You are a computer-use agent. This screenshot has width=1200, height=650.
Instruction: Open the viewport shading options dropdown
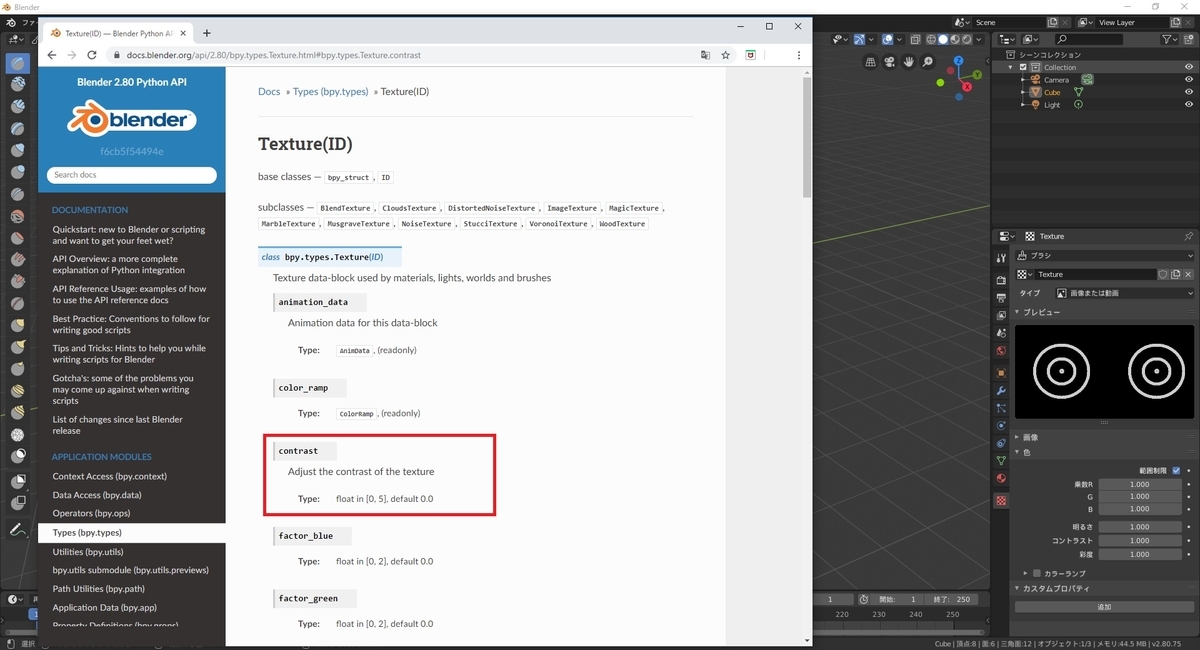coord(981,39)
